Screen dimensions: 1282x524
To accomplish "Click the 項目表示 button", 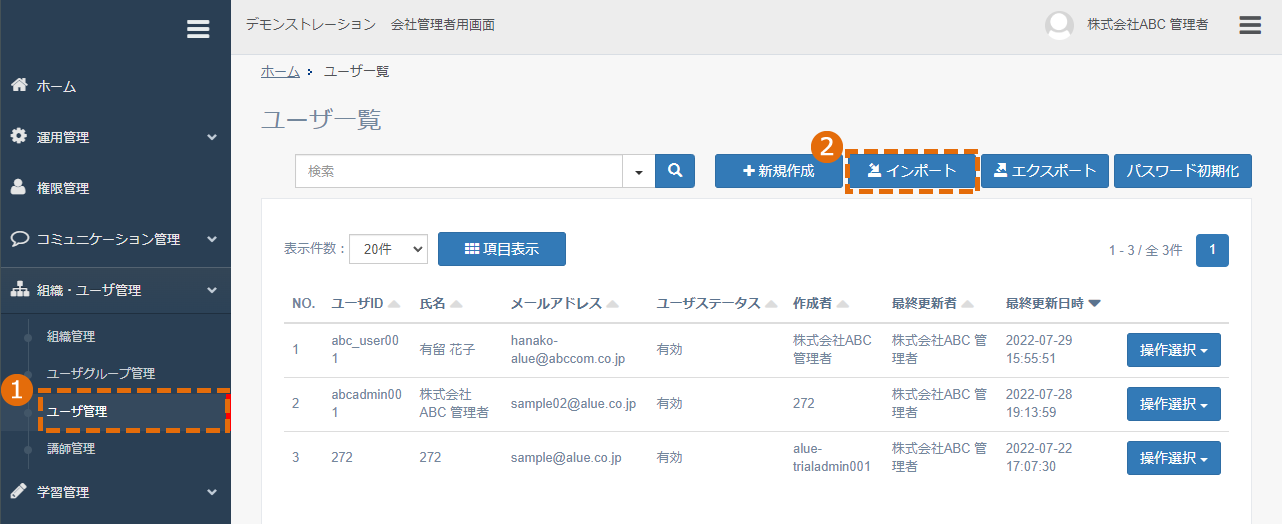I will coord(502,249).
